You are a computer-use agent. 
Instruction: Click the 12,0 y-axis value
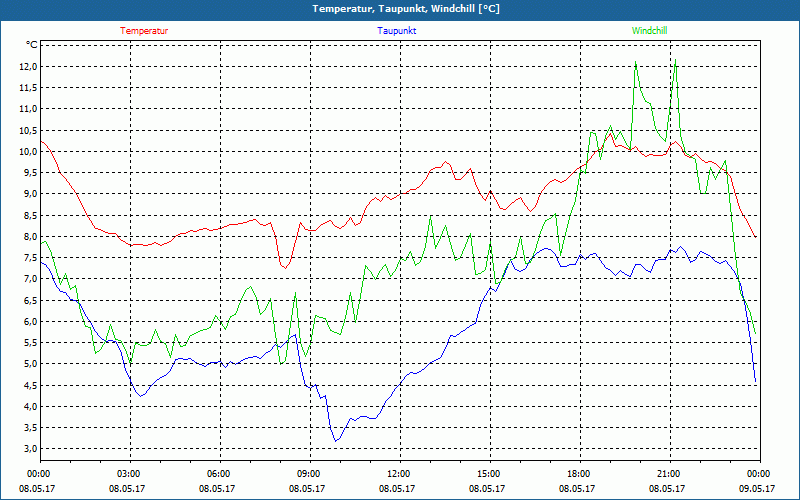[29, 66]
